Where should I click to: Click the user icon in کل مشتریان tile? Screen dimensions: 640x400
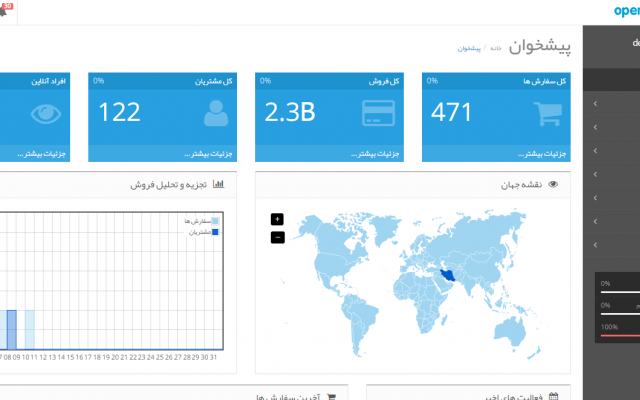coord(216,113)
